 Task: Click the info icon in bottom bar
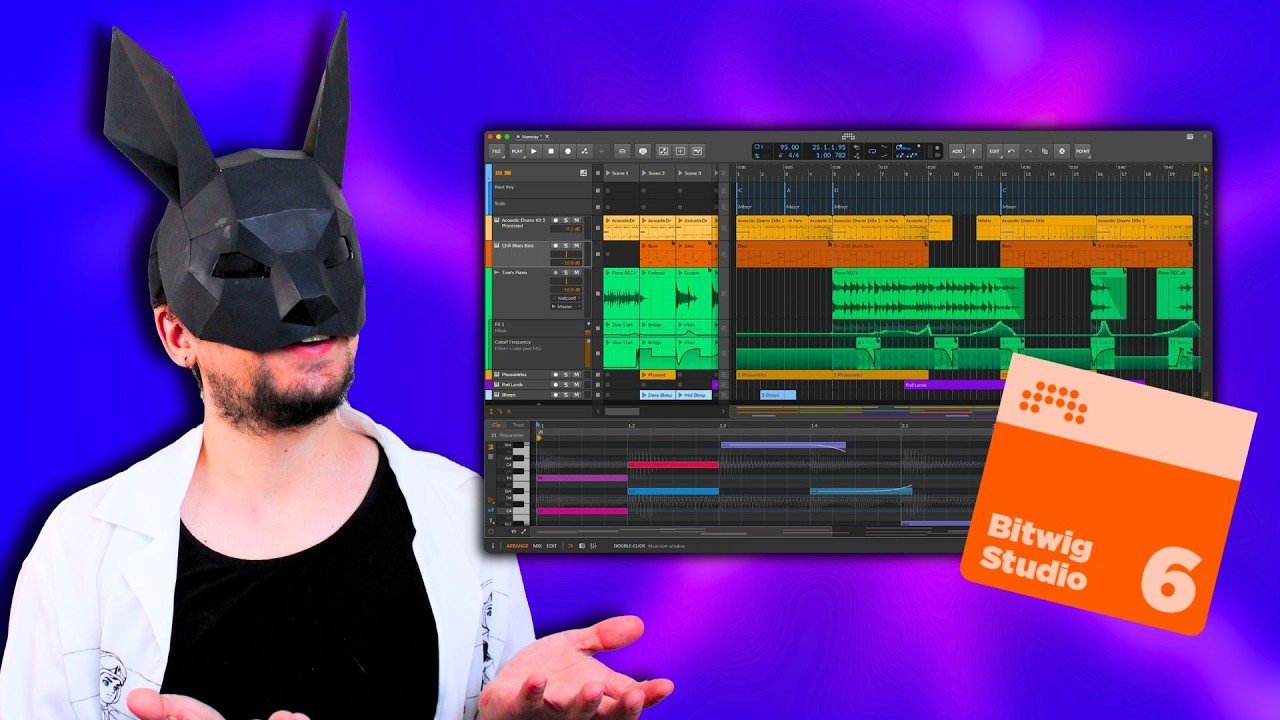493,546
